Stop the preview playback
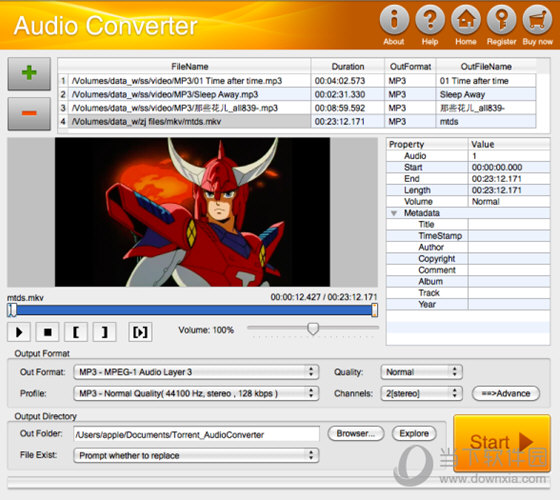 (x=48, y=332)
